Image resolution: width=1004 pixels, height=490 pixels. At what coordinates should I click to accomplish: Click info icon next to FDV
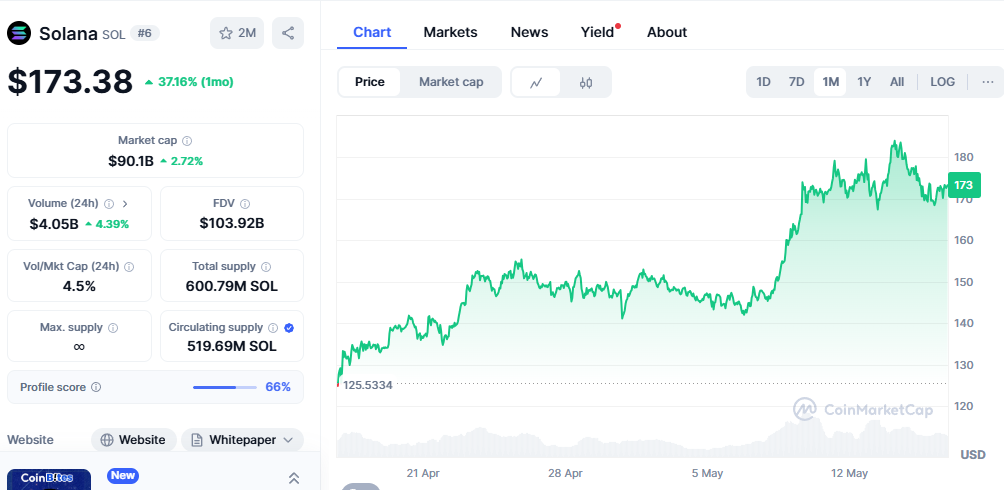point(245,204)
